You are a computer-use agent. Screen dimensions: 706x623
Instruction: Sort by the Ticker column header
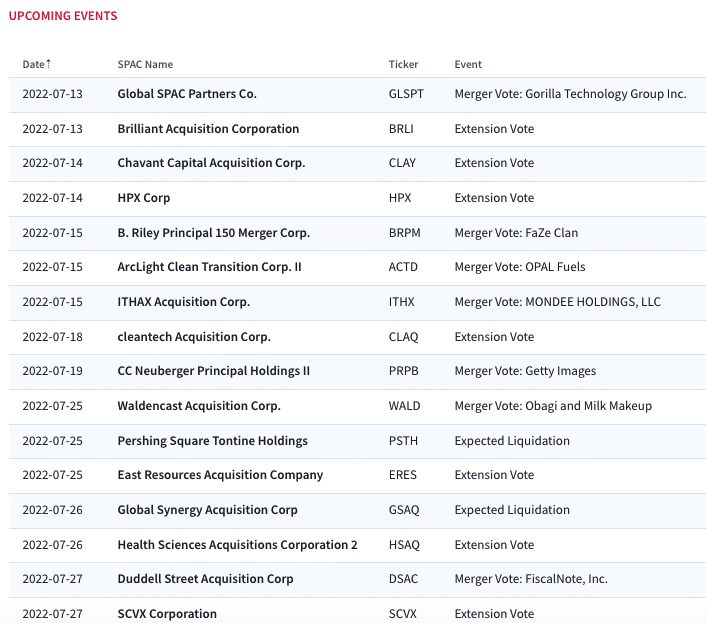pyautogui.click(x=403, y=64)
